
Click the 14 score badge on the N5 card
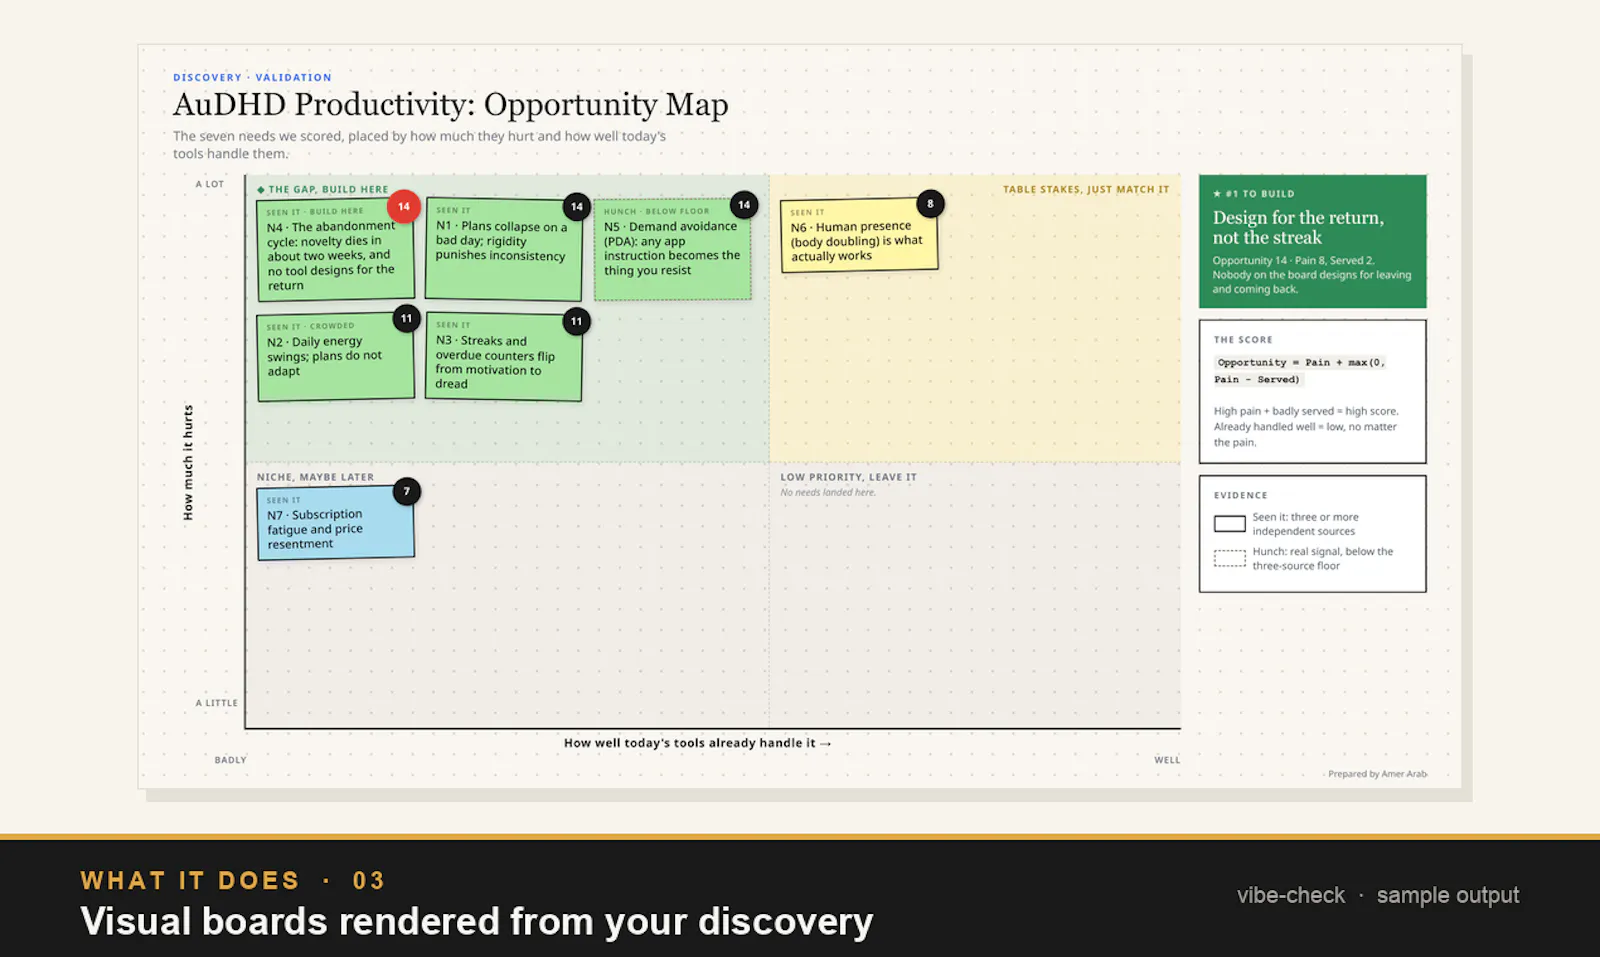744,205
